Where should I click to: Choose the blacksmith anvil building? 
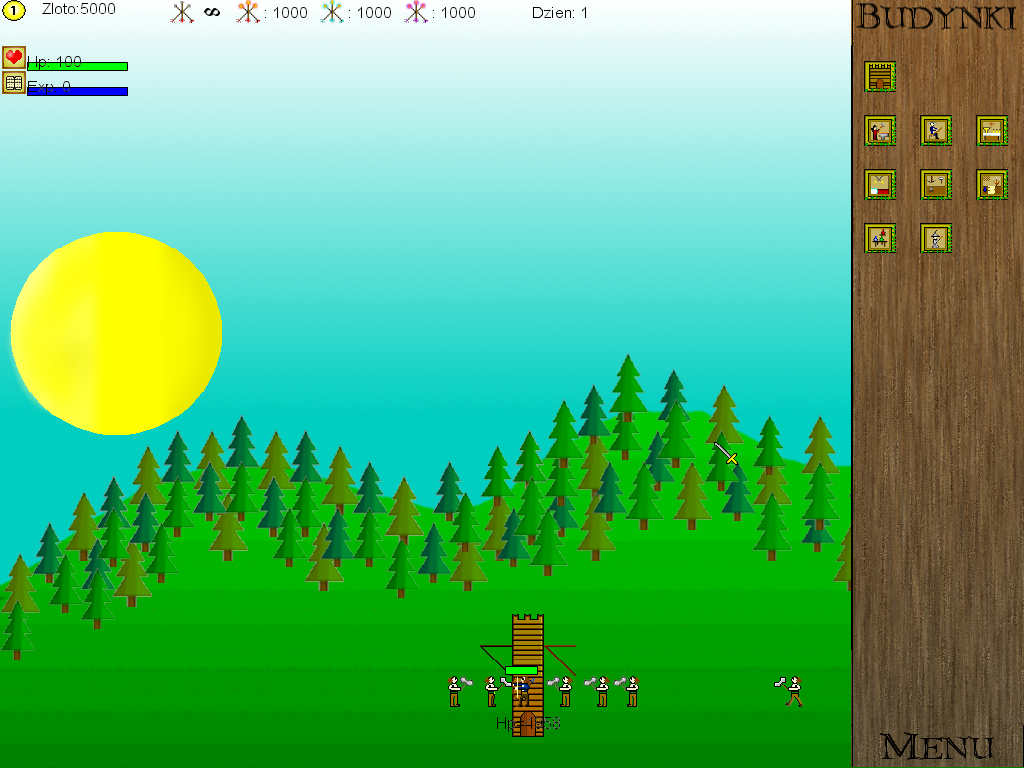tap(879, 131)
